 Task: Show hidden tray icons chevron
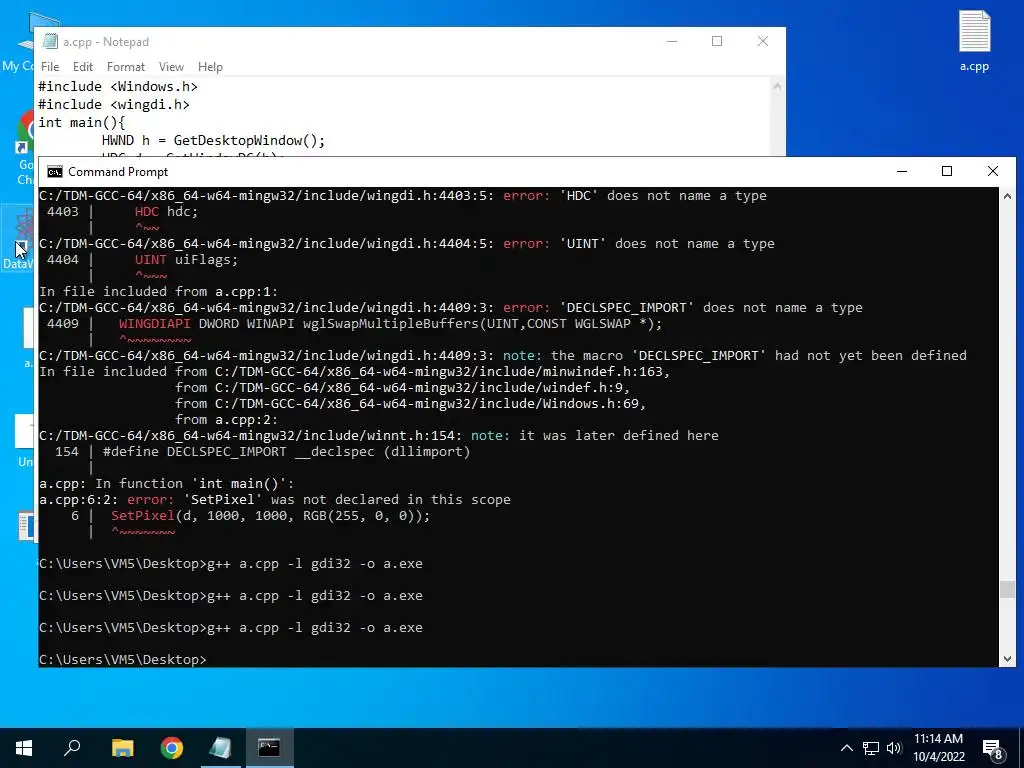[x=846, y=748]
